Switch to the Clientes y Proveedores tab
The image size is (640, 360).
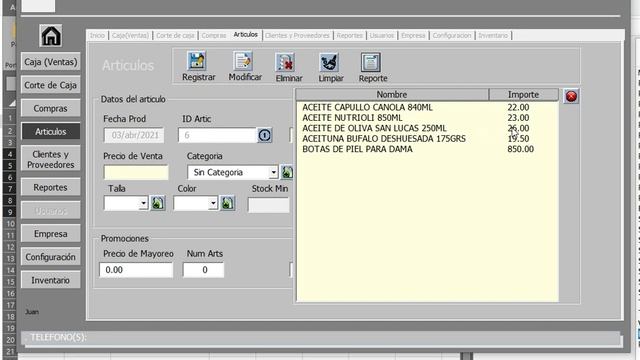click(x=297, y=36)
